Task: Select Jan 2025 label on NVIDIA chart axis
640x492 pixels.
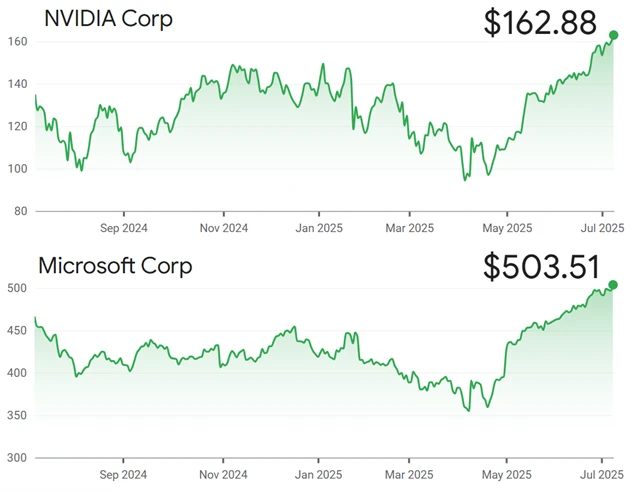Action: click(x=319, y=228)
